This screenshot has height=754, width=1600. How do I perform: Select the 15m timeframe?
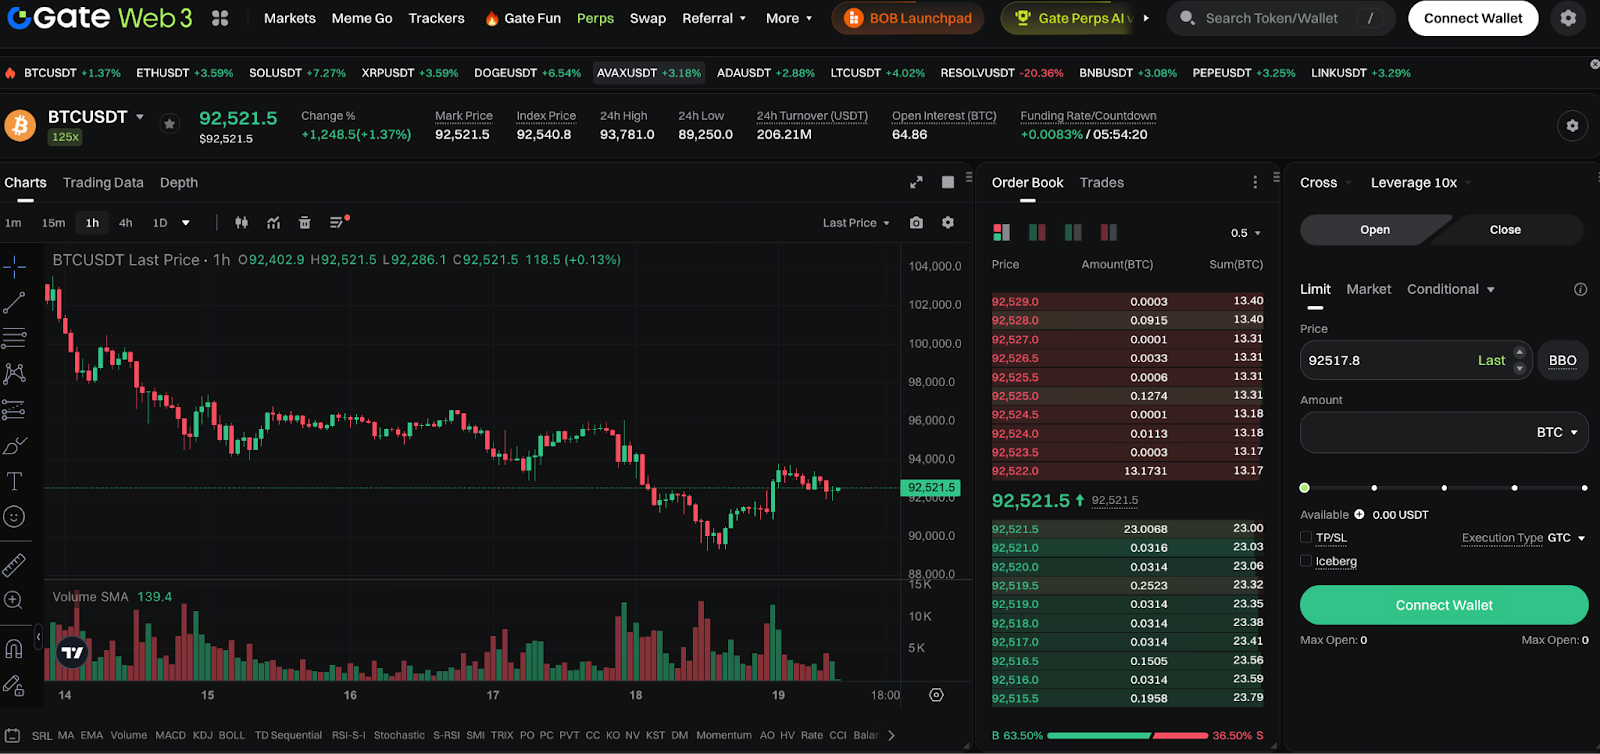click(54, 223)
